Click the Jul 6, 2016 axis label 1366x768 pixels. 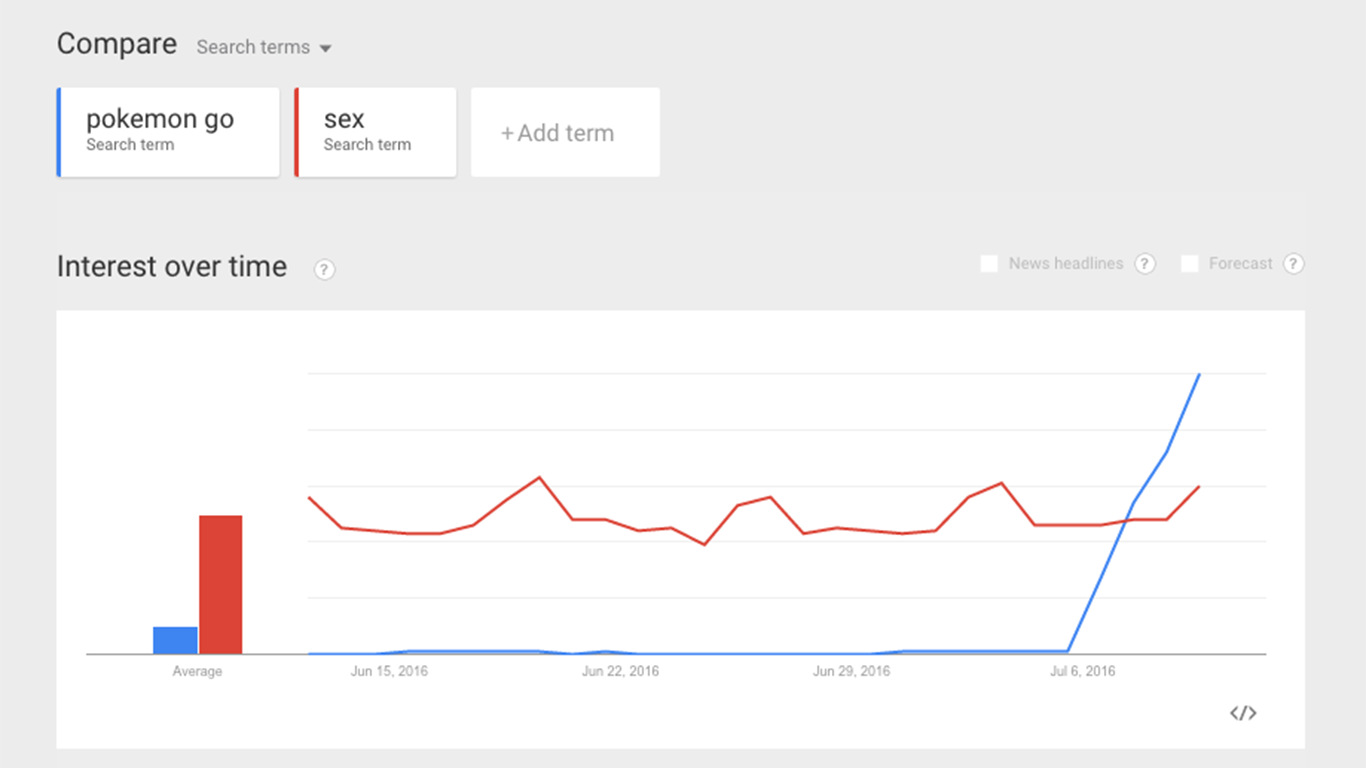pos(1082,671)
